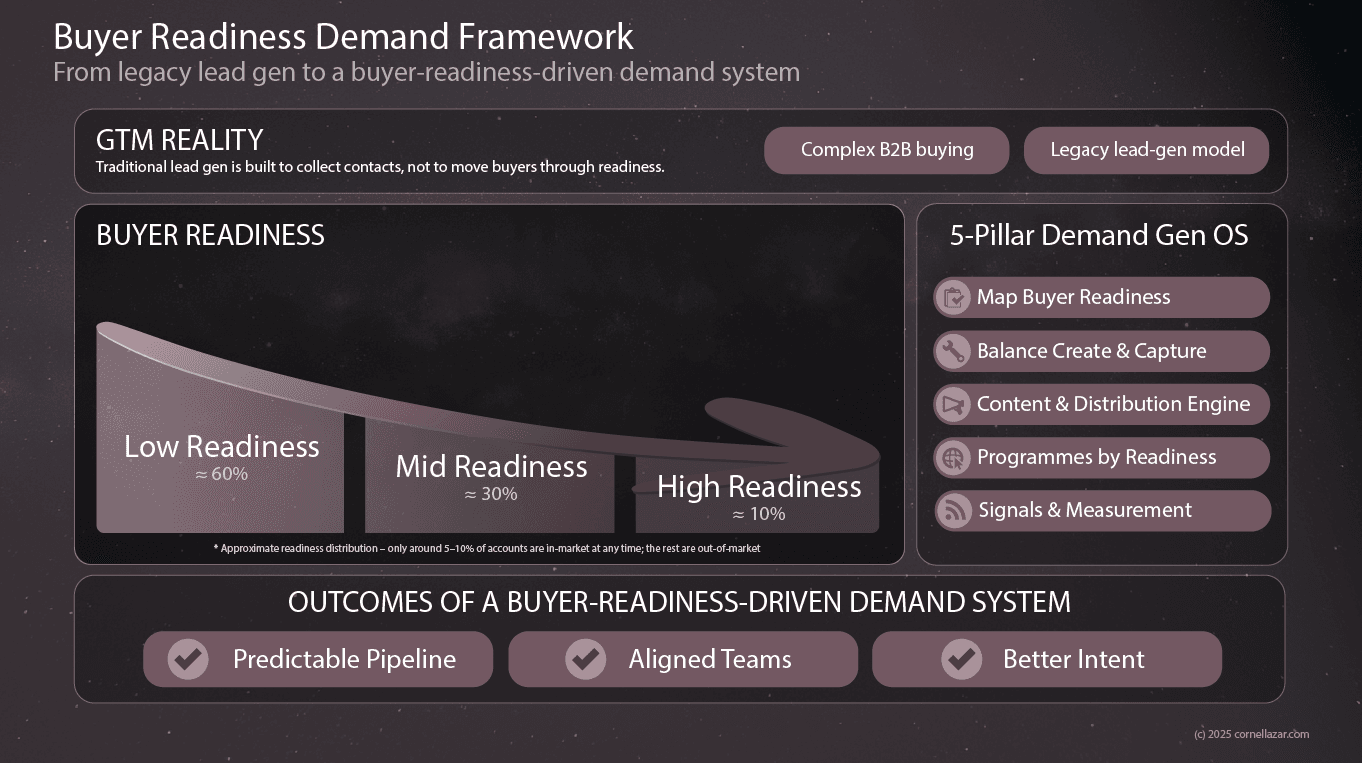Image resolution: width=1362 pixels, height=763 pixels.
Task: Click the Buyer Readiness Demand Framework title
Action: [343, 37]
